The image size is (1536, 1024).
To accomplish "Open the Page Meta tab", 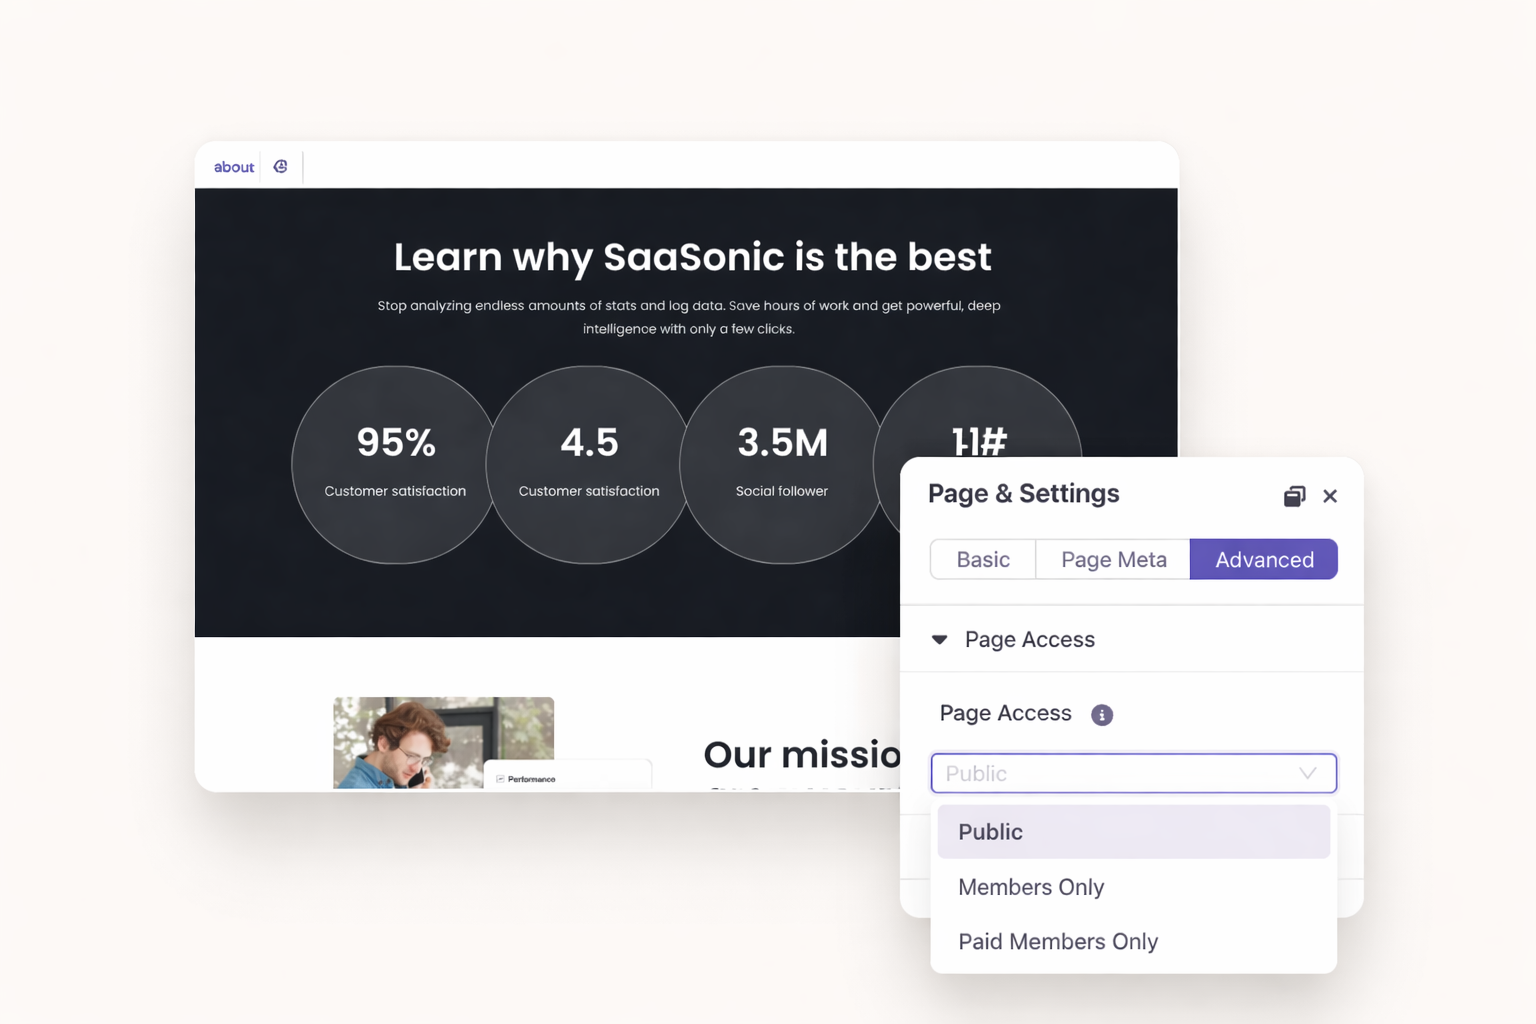I will 1113,559.
